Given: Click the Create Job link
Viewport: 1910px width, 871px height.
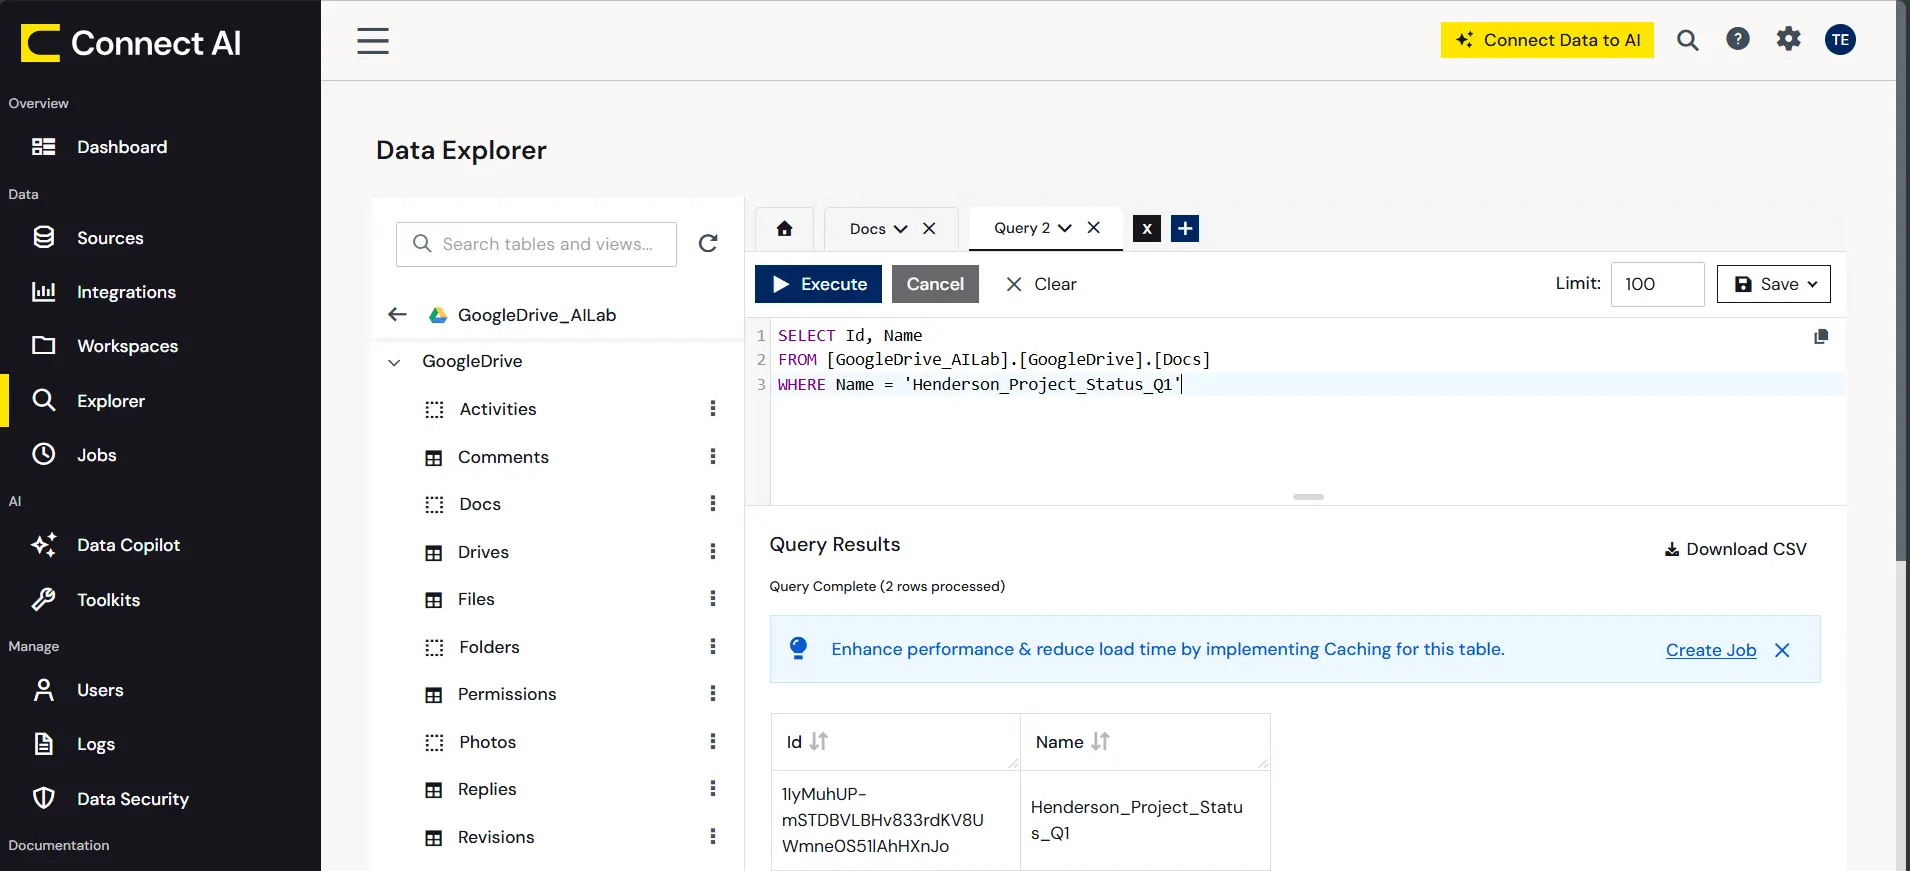Looking at the screenshot, I should pyautogui.click(x=1711, y=650).
